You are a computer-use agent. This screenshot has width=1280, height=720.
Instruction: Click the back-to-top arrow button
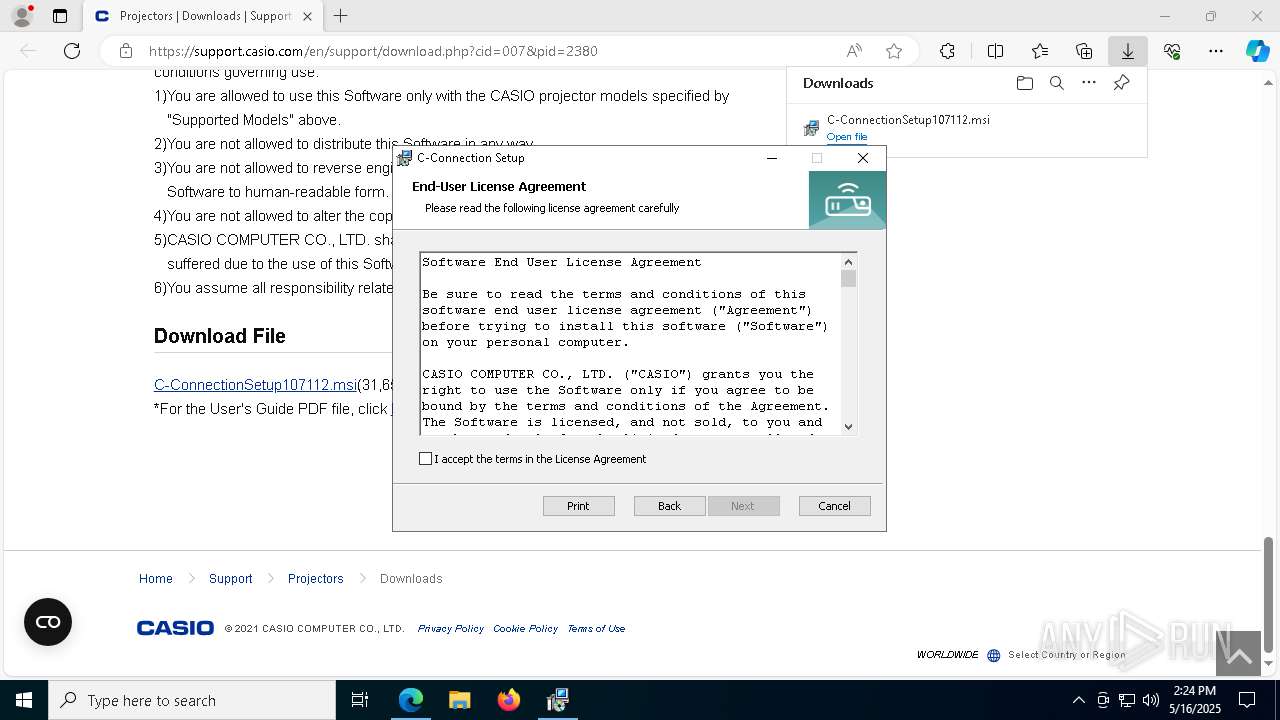pos(1238,654)
